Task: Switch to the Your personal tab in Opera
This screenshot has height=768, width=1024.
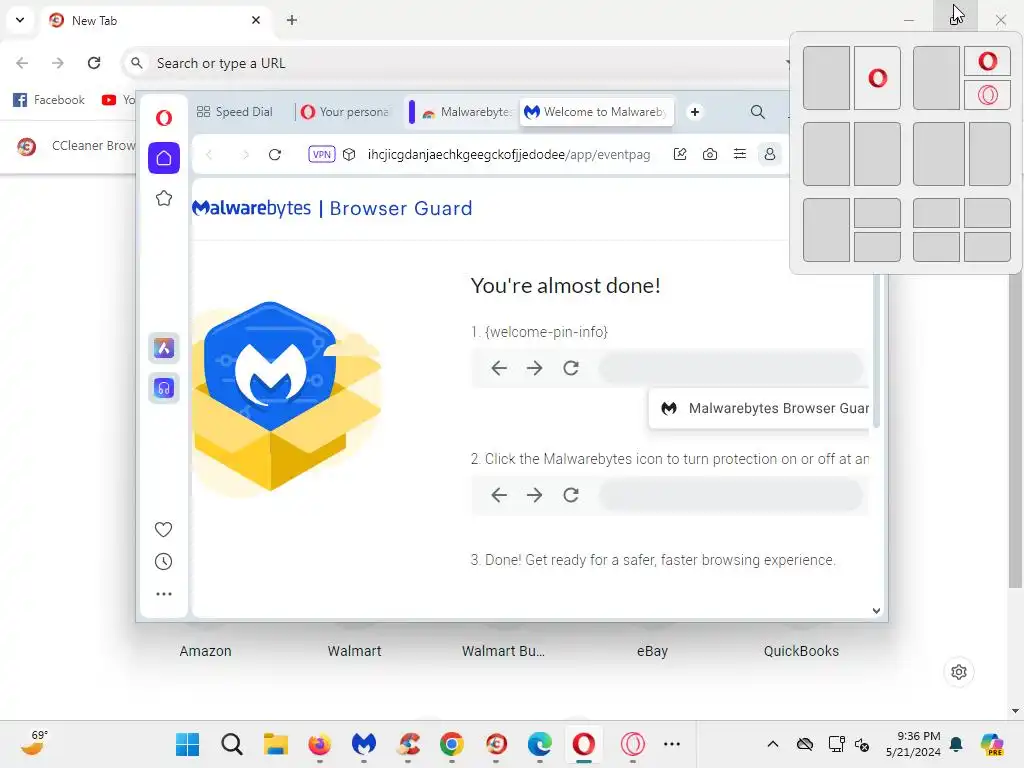Action: tap(346, 112)
